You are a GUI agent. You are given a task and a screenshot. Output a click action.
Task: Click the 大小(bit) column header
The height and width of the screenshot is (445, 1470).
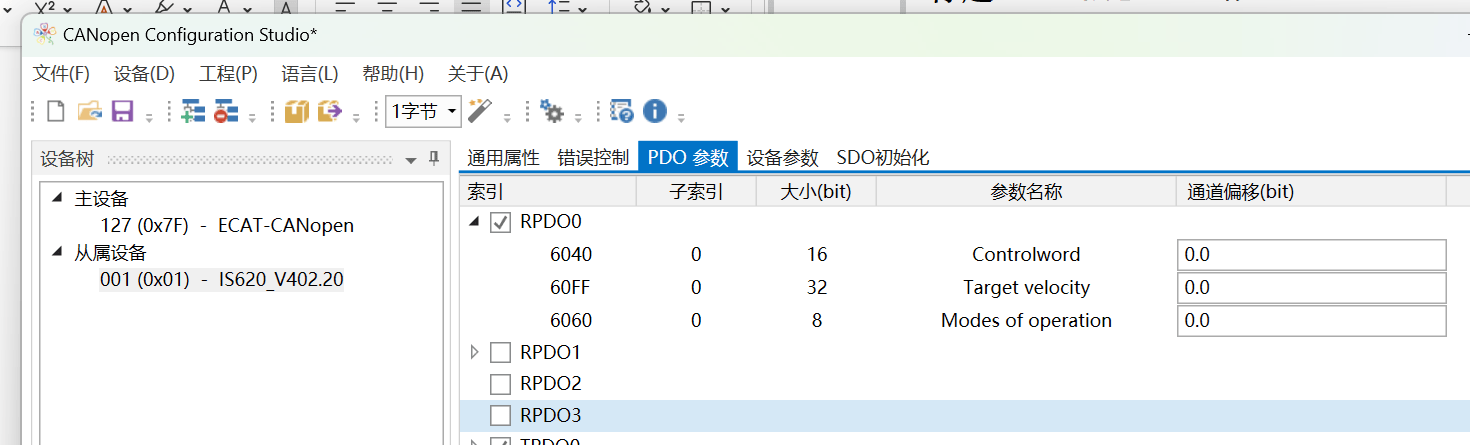pyautogui.click(x=816, y=191)
